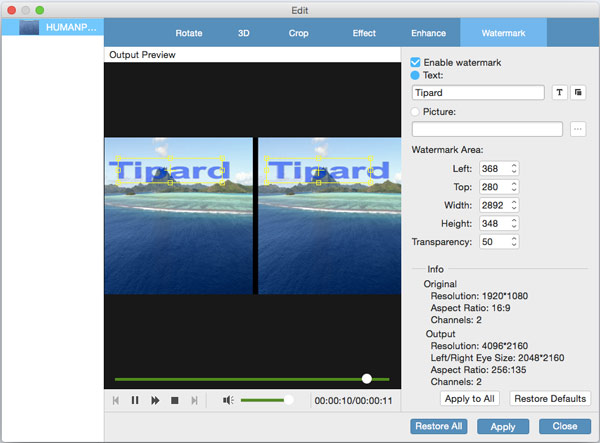
Task: Adjust the Height value stepper arrows
Action: 514,224
